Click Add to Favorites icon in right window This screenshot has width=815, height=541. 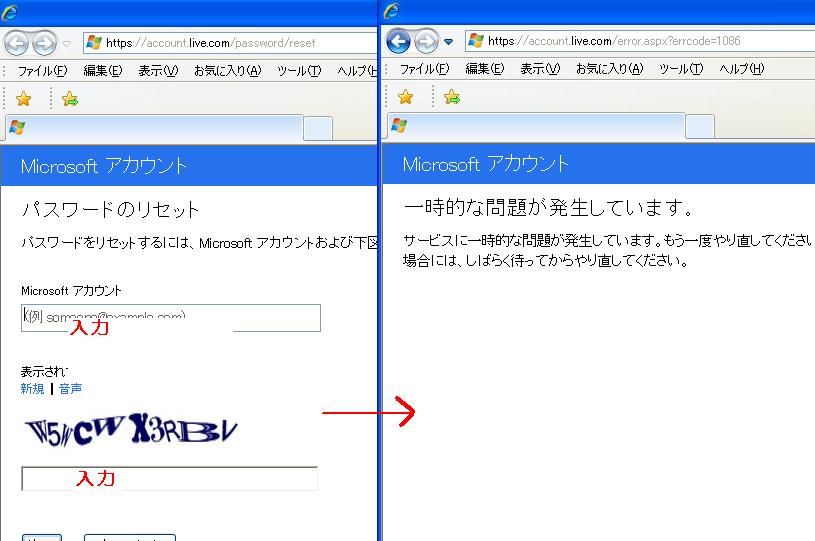tap(452, 97)
